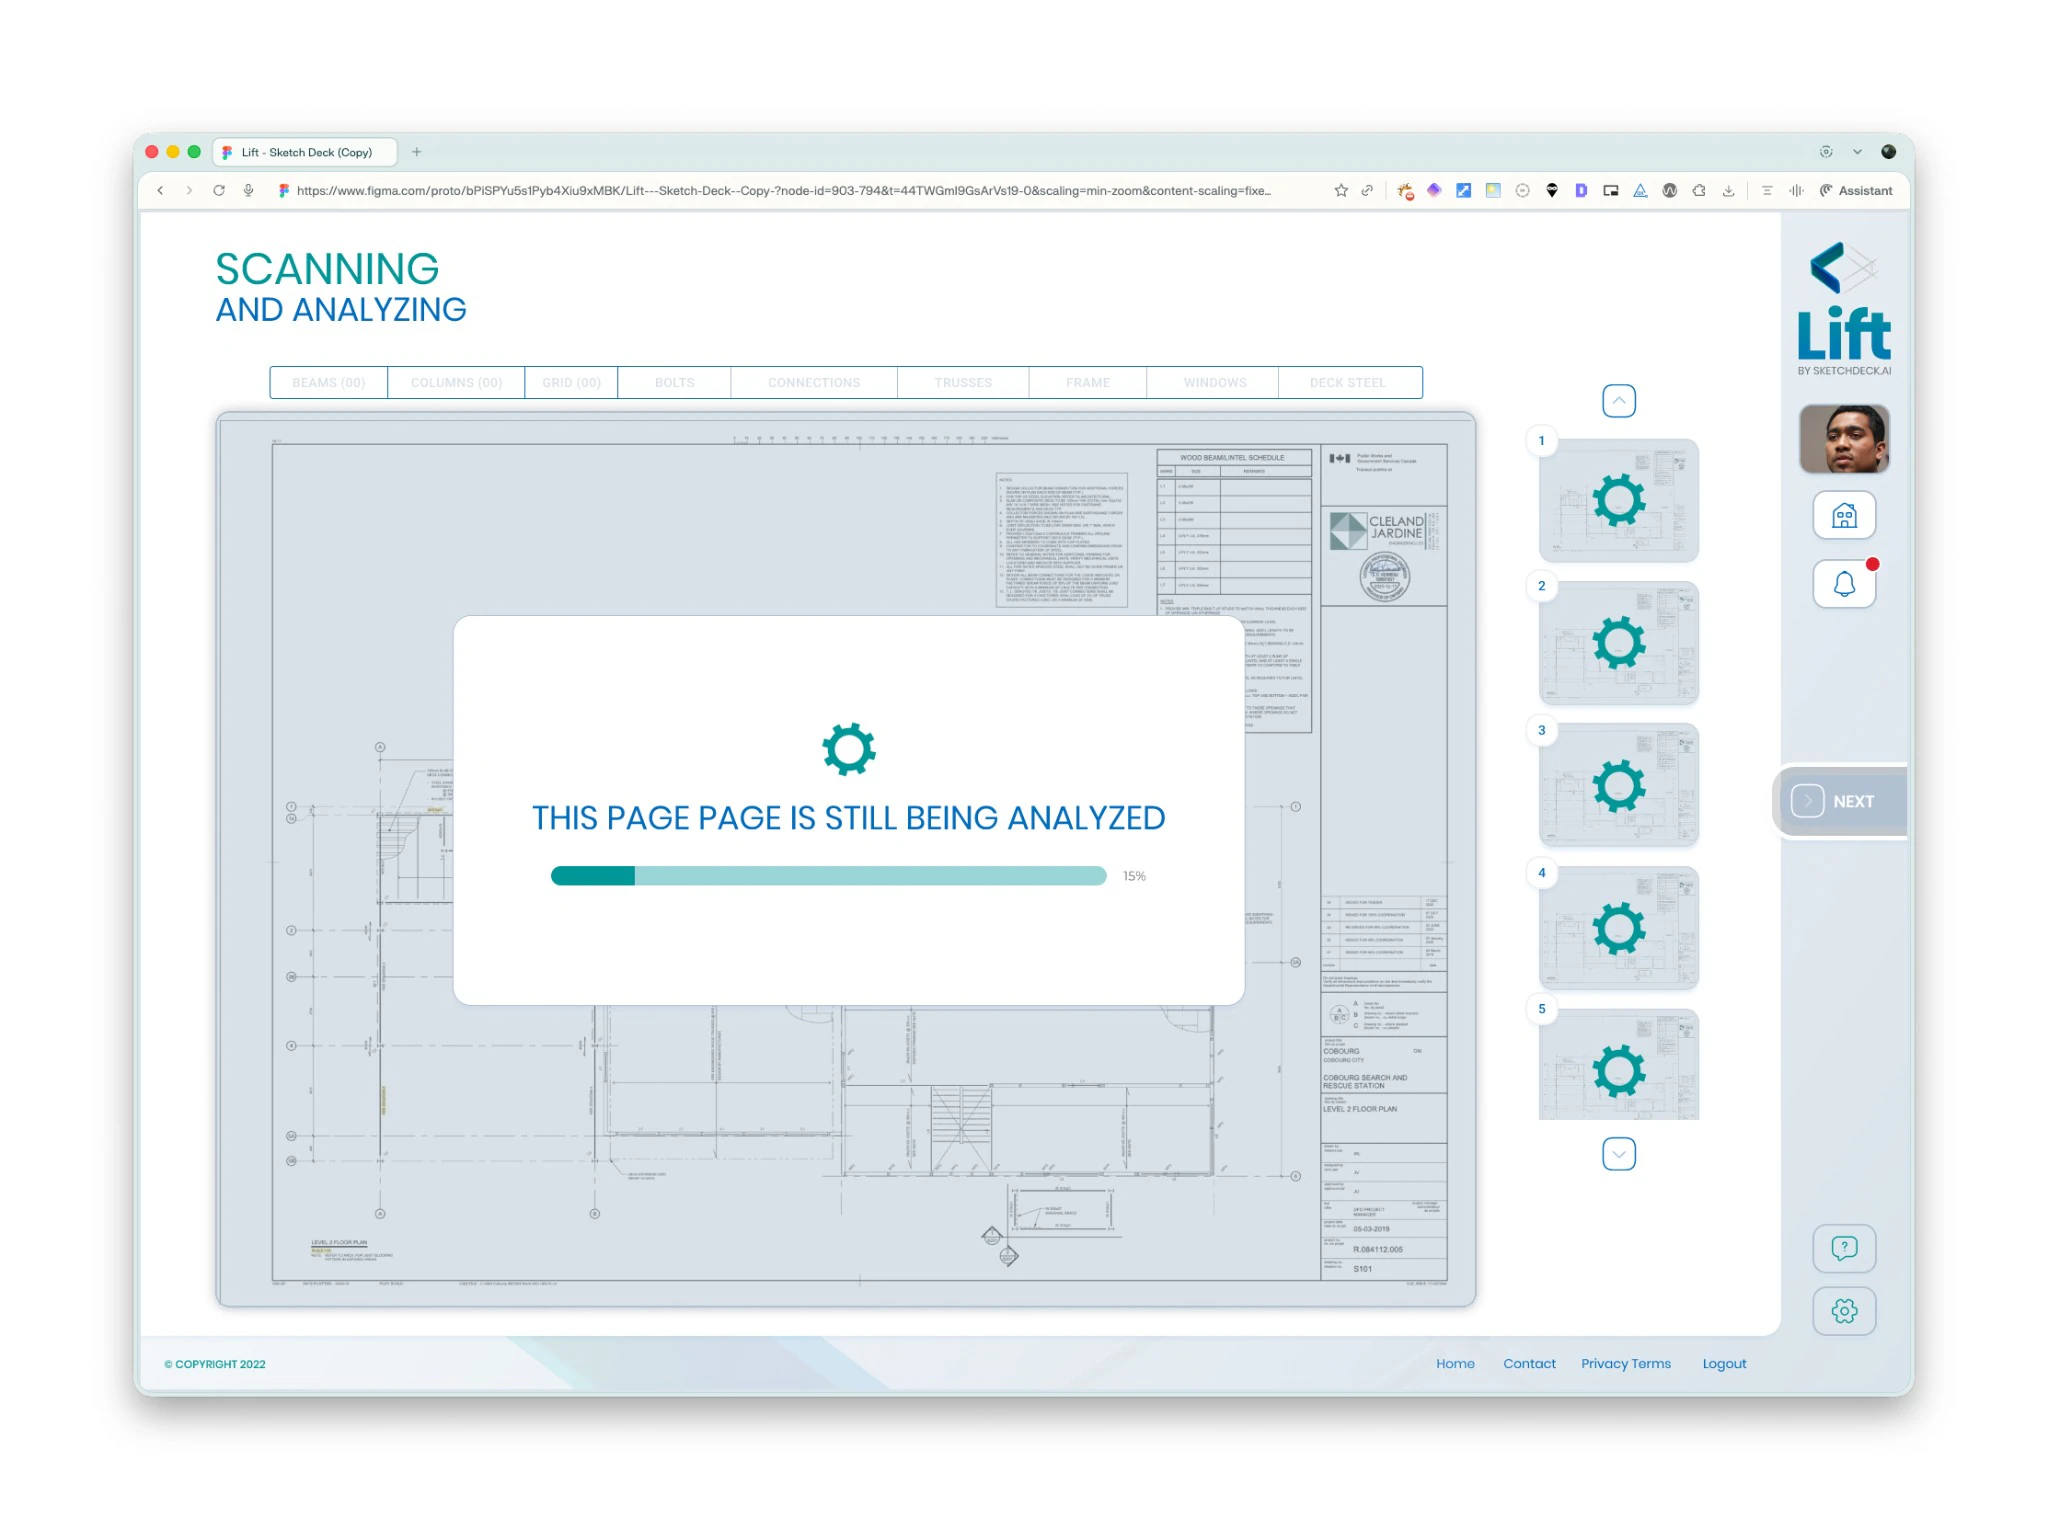Viewport: 2048px width, 1530px height.
Task: Click the browser address bar URL
Action: click(x=783, y=191)
